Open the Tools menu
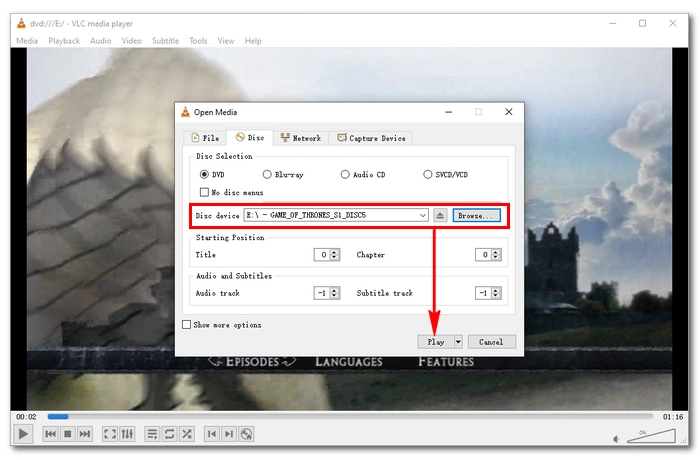 click(198, 41)
